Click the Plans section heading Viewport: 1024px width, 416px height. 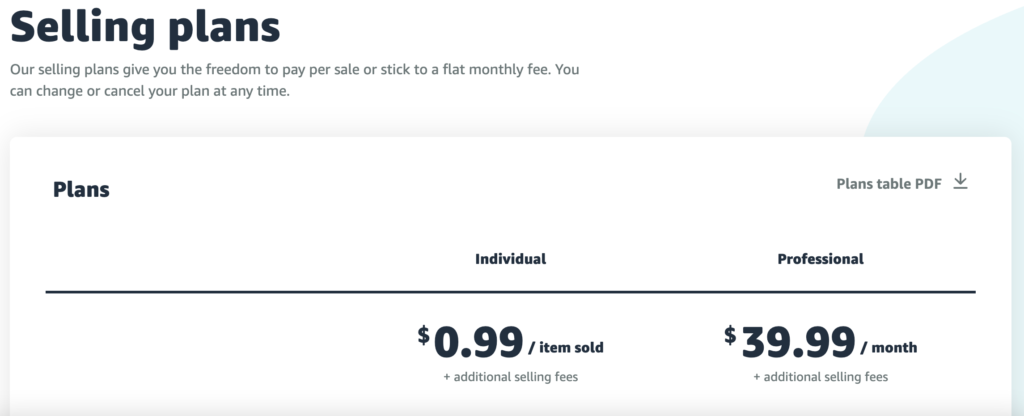81,189
